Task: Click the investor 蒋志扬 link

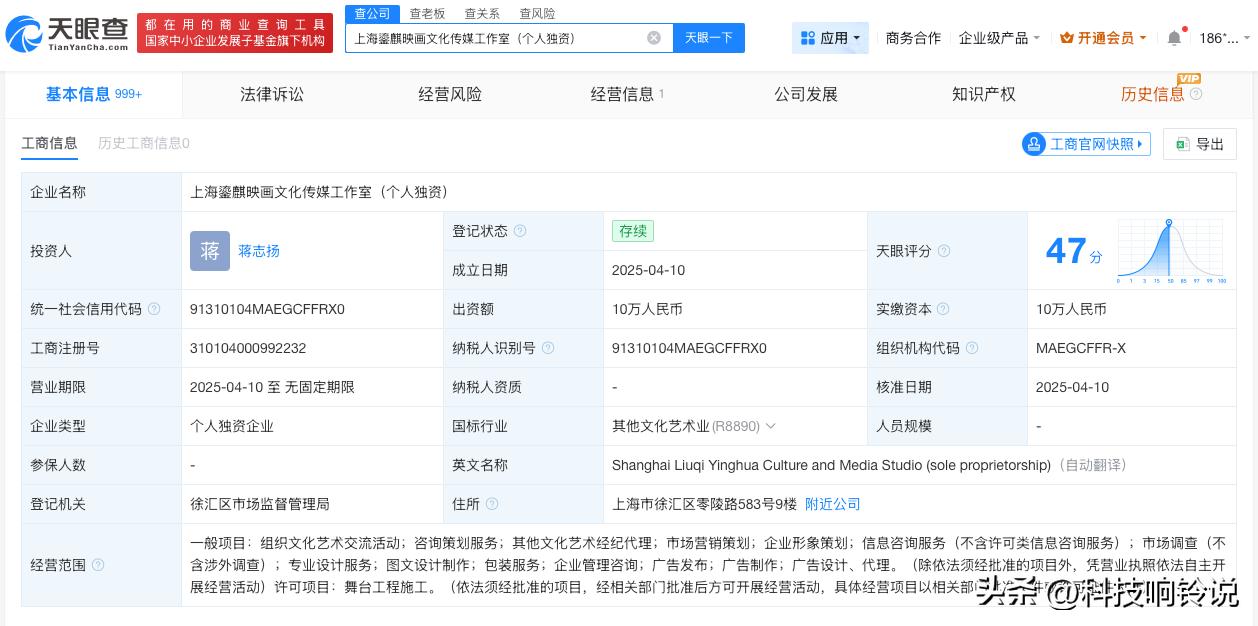Action: [259, 251]
